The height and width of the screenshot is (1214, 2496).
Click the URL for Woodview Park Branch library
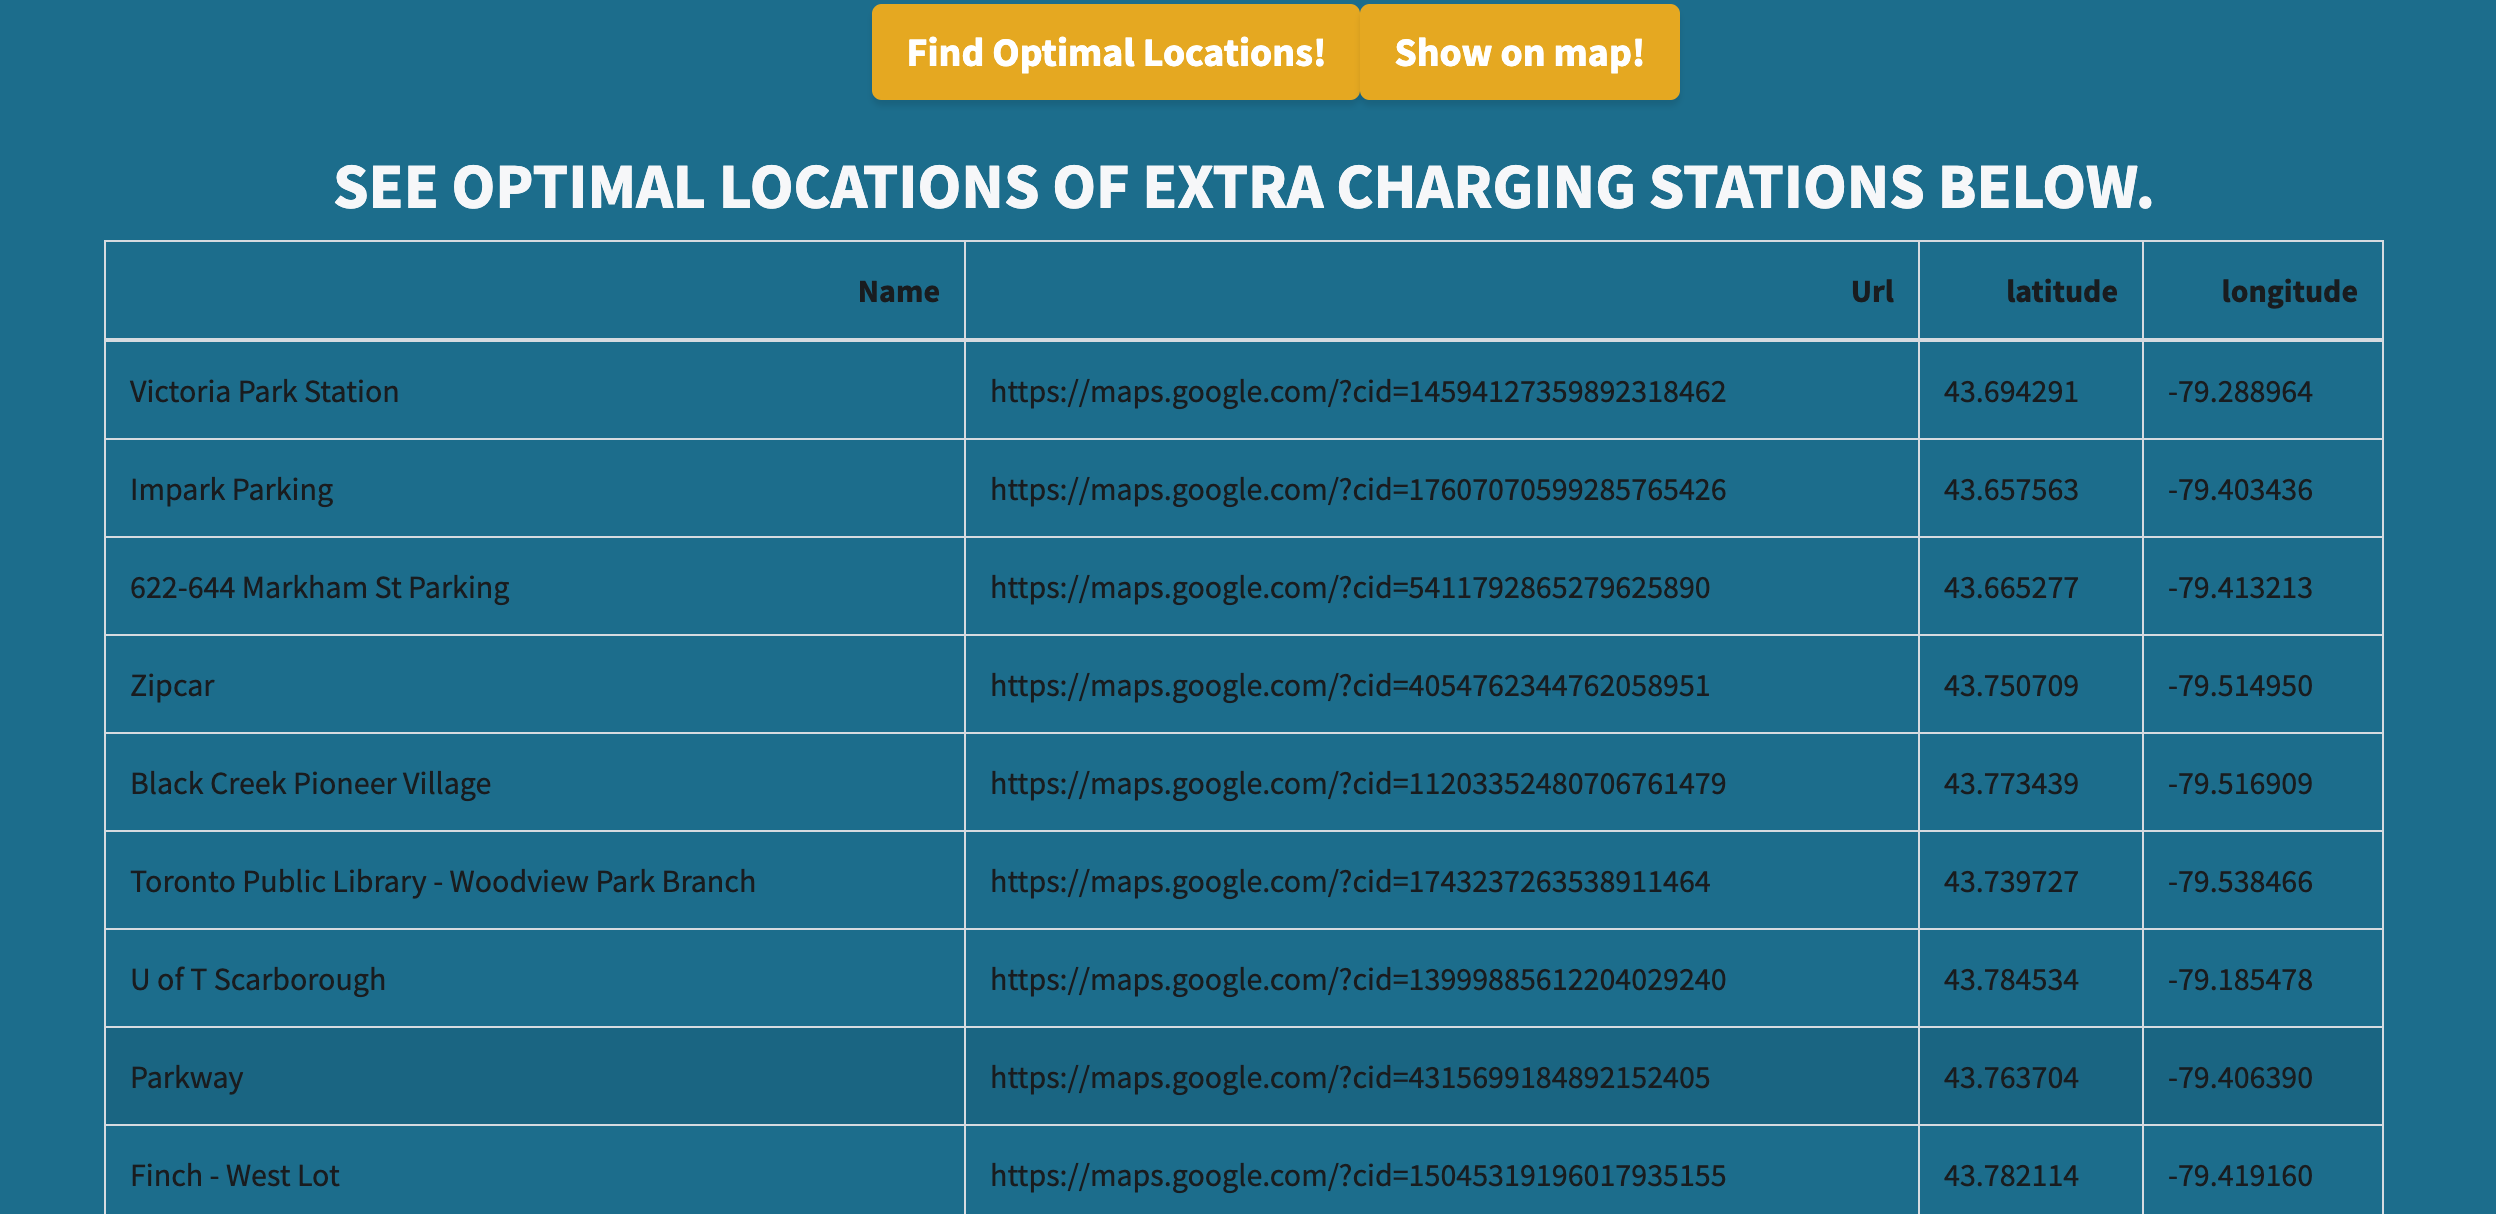click(x=1350, y=881)
